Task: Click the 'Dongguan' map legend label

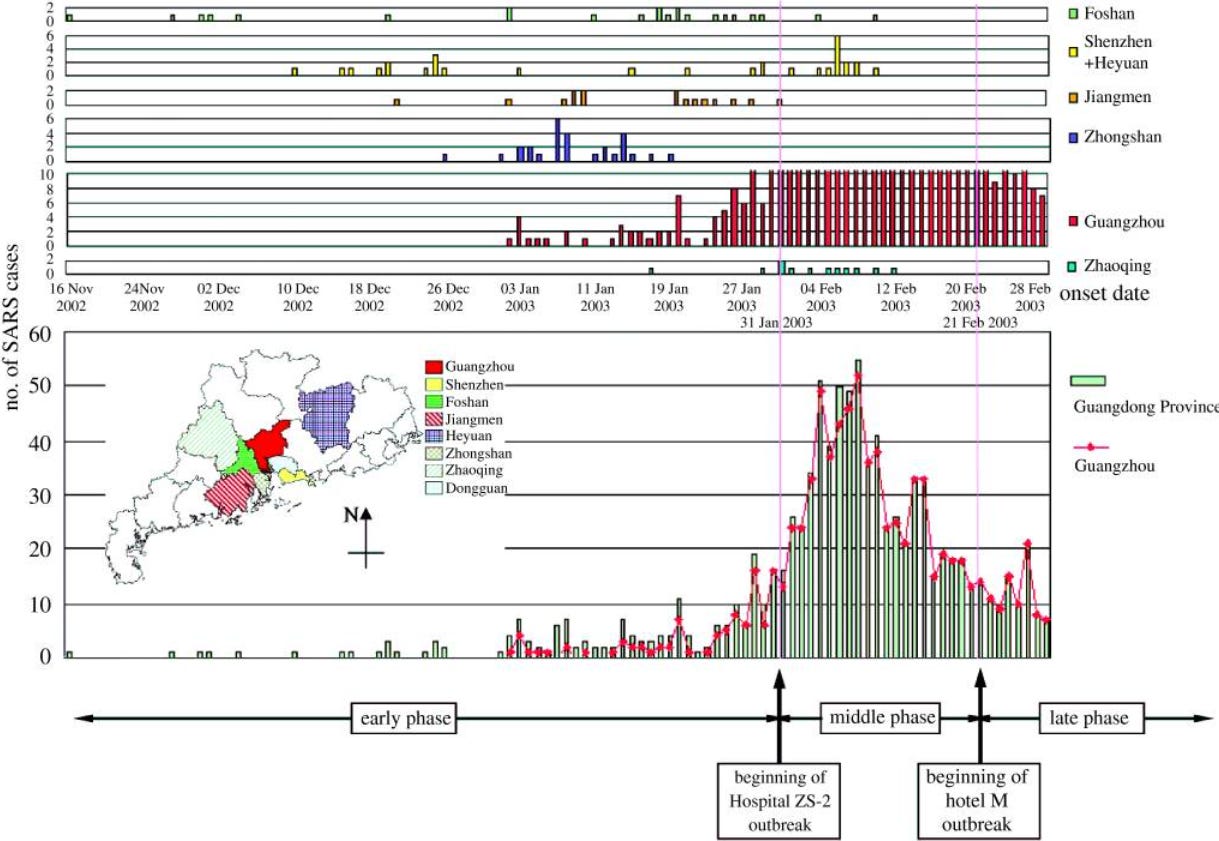Action: pyautogui.click(x=476, y=488)
